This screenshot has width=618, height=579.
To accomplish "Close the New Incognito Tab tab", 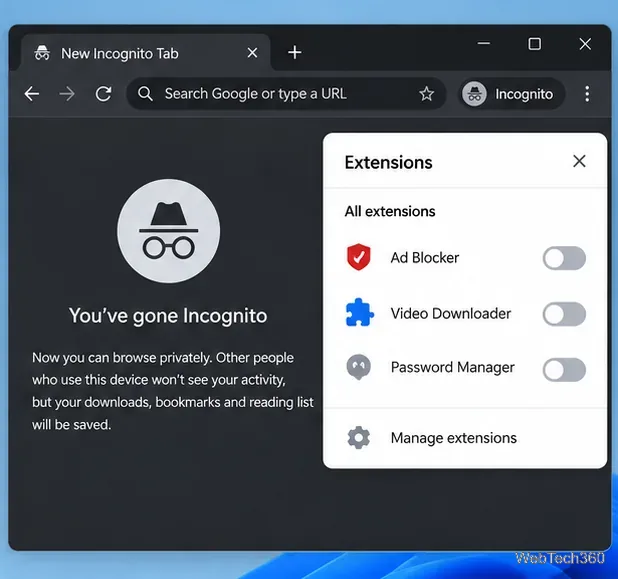I will [252, 52].
